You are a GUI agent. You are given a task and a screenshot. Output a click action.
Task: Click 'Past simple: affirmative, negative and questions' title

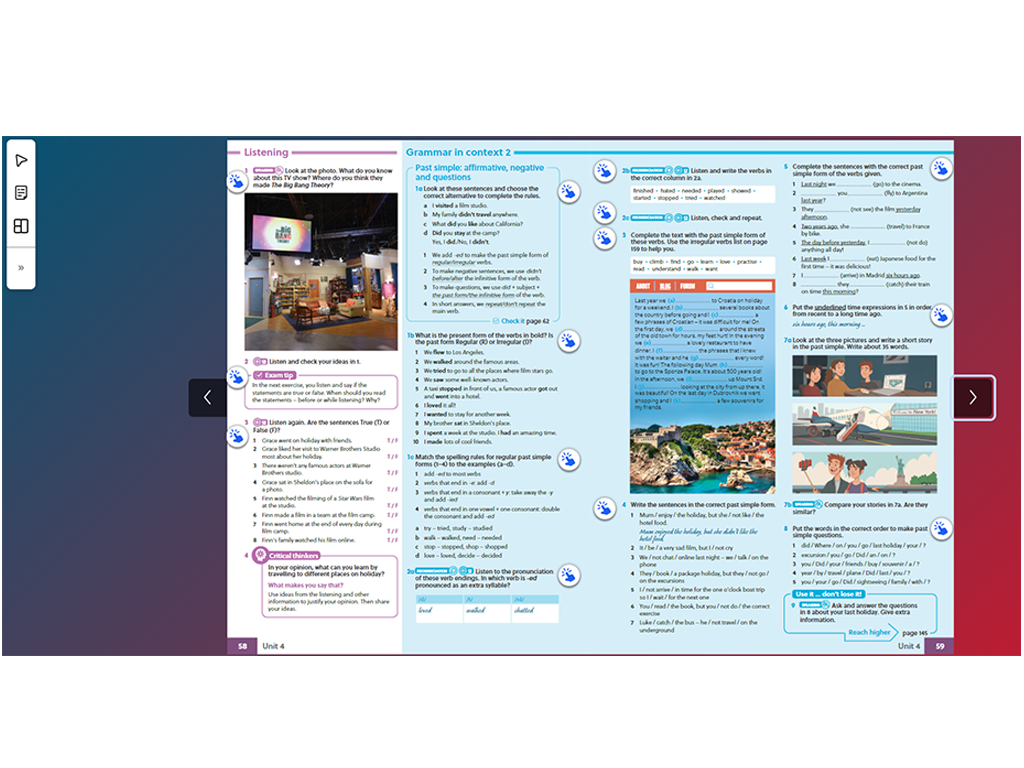pyautogui.click(x=479, y=172)
